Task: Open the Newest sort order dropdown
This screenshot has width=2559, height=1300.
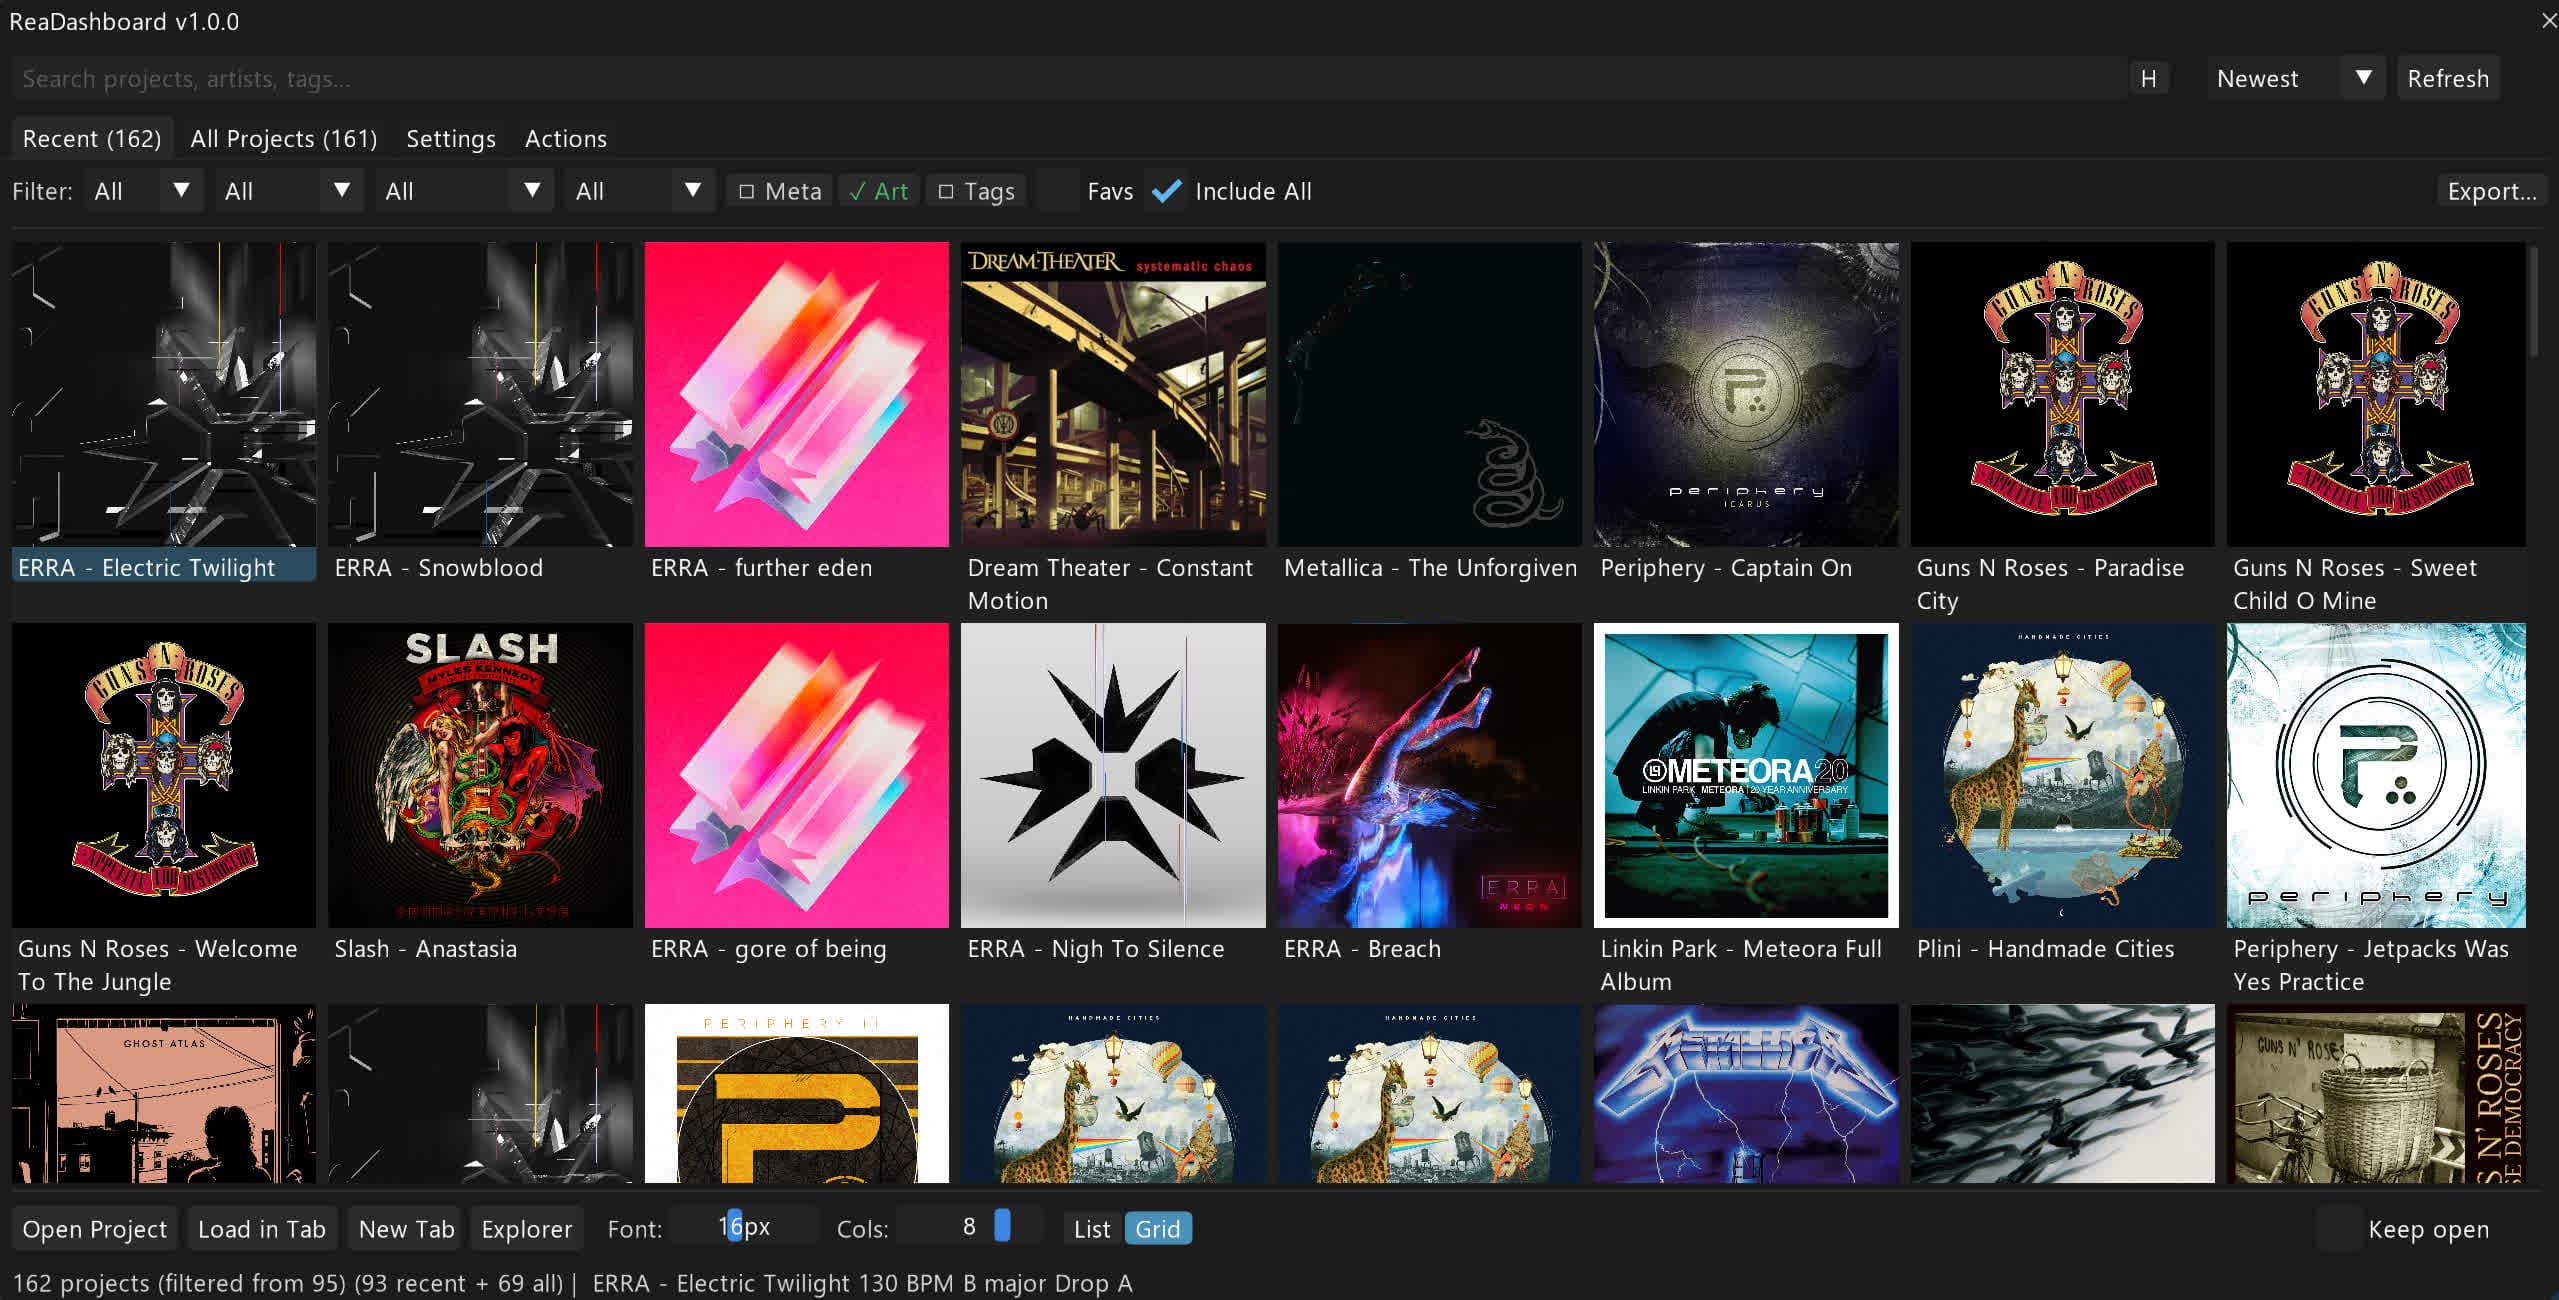Action: pyautogui.click(x=2295, y=79)
